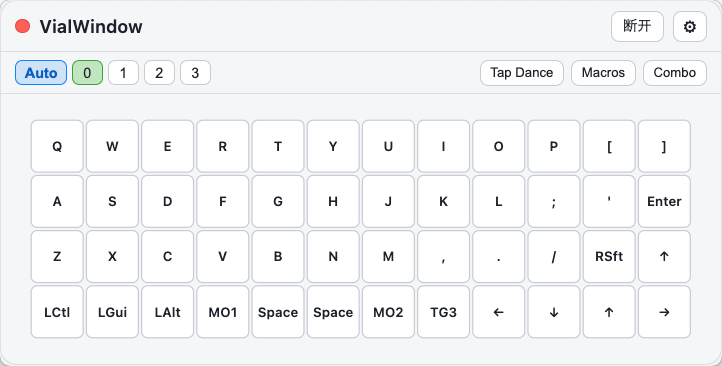
Task: Switch to layer 3
Action: pos(195,73)
